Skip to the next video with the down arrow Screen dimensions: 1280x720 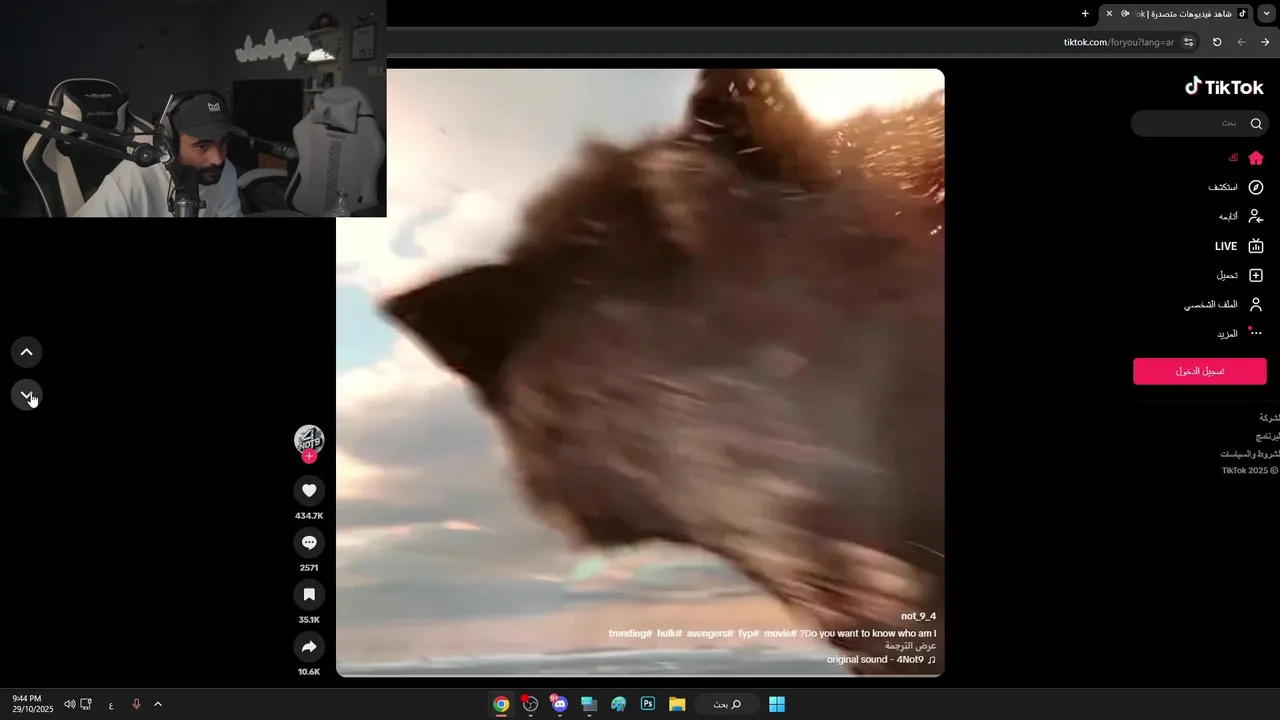[x=27, y=396]
